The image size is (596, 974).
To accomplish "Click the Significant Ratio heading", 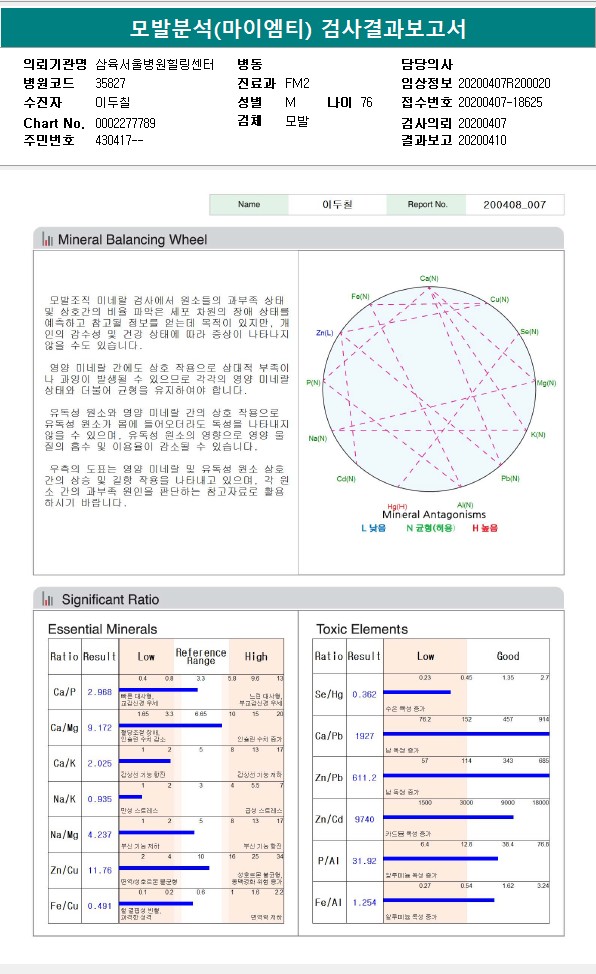I will pyautogui.click(x=110, y=599).
